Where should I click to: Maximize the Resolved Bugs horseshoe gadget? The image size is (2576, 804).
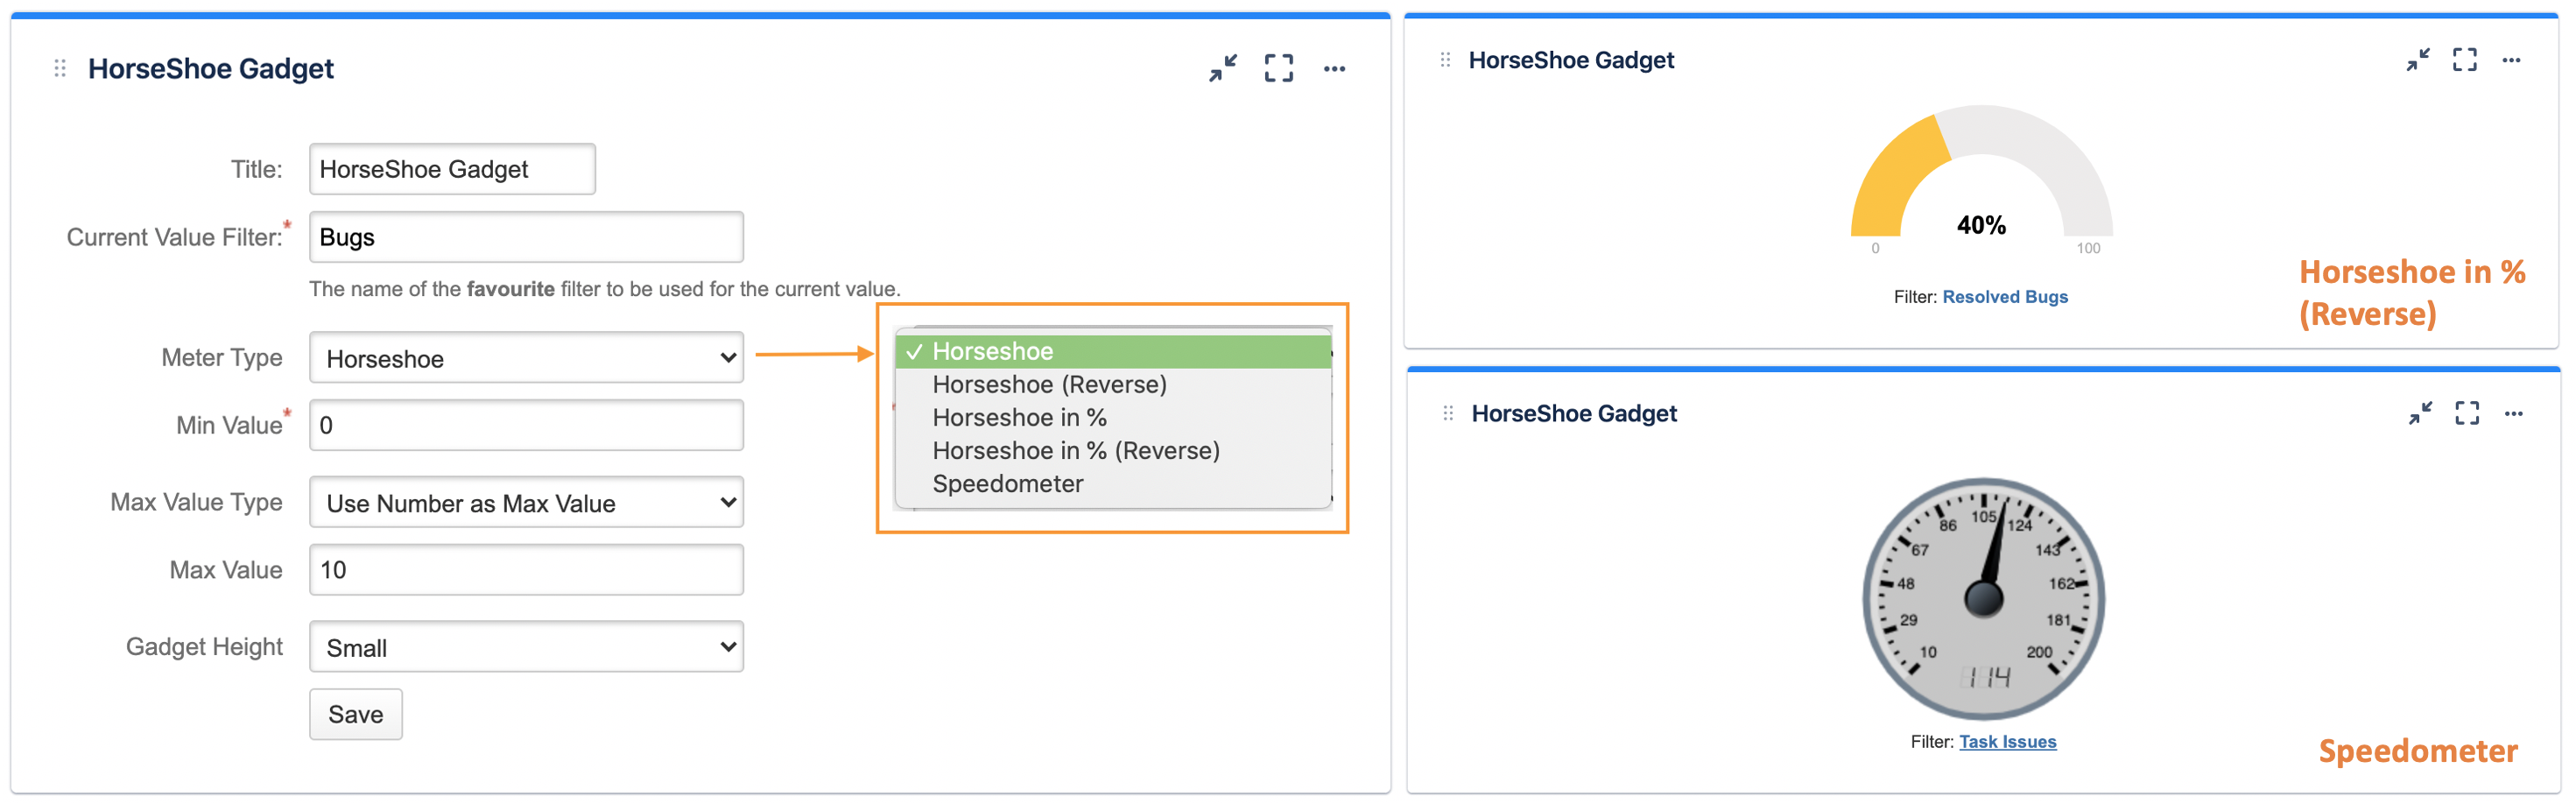[x=2464, y=60]
